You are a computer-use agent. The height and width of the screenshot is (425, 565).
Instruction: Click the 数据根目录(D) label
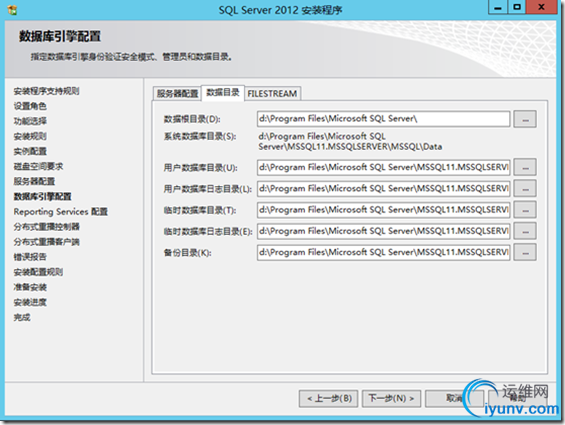coord(192,119)
